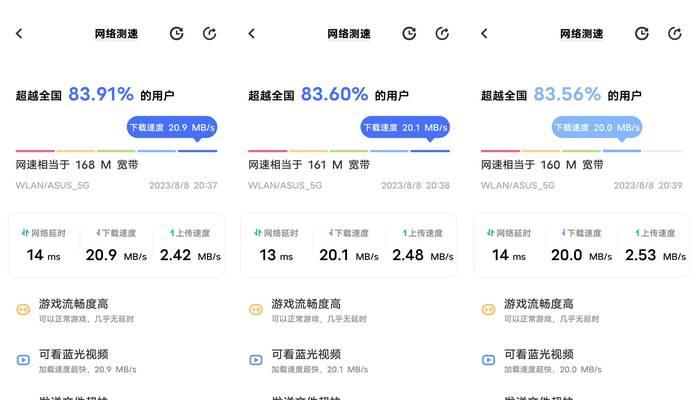Click the speed rating bar above 160 M
Screen dimensions: 698x400
[581, 151]
